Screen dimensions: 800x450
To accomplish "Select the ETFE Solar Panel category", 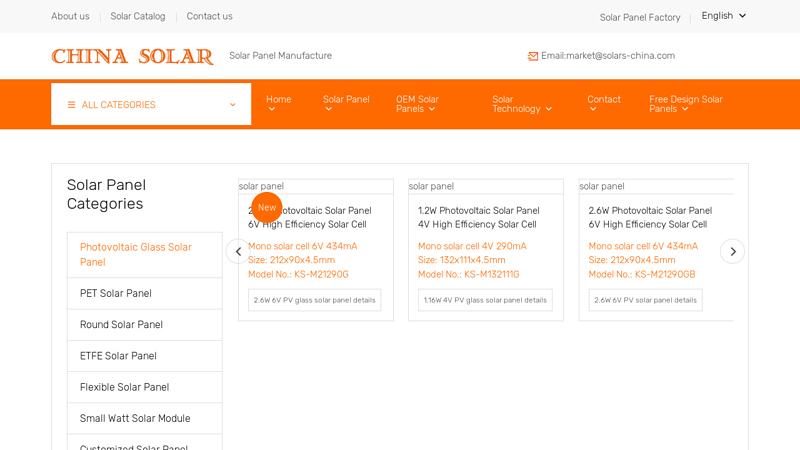I will 145,356.
